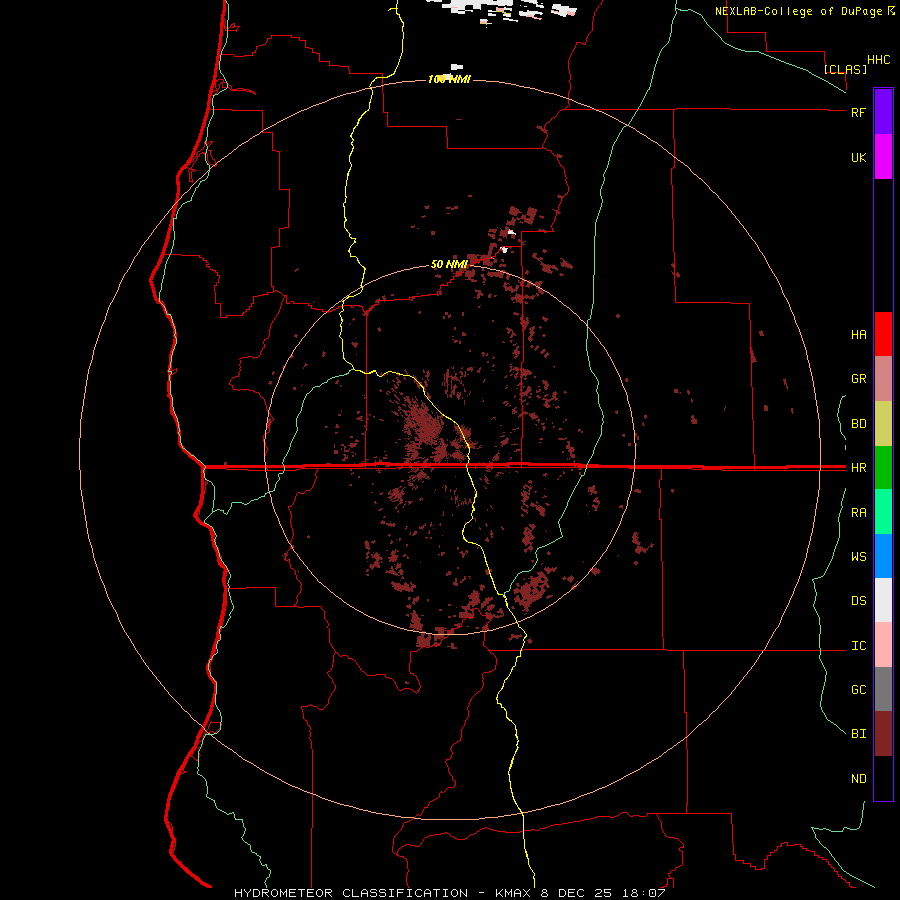Screen dimensions: 900x900
Task: Click the green HR legend color swatch
Action: (x=883, y=468)
